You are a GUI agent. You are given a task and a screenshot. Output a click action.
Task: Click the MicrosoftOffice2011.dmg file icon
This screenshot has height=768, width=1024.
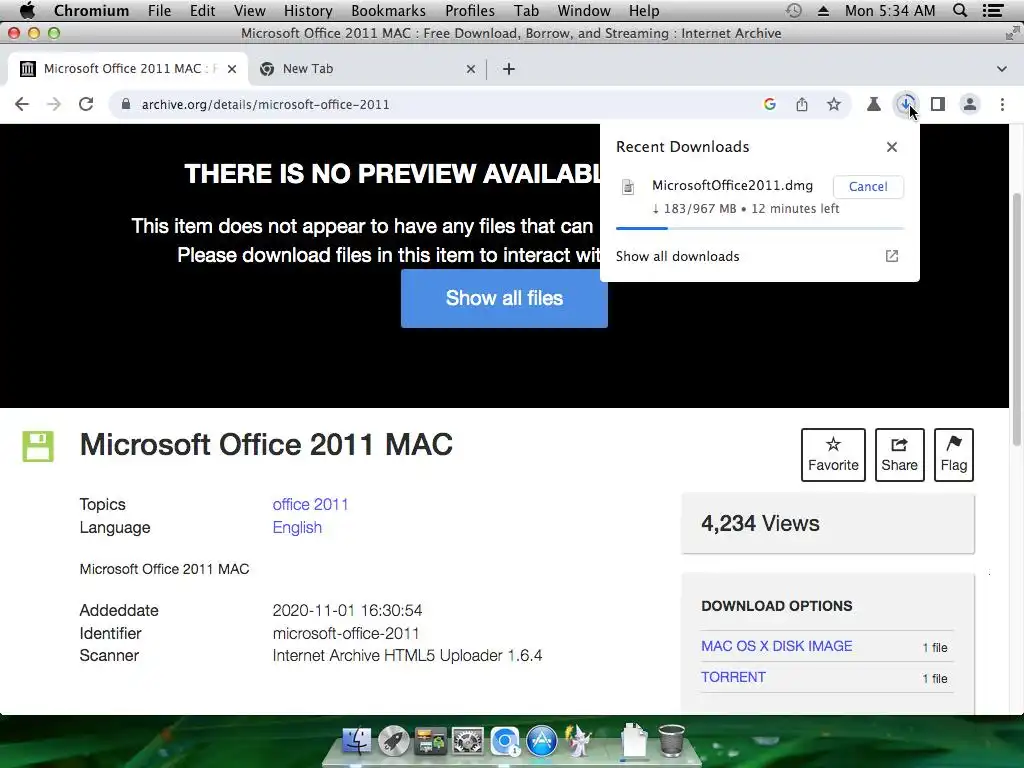coord(628,187)
